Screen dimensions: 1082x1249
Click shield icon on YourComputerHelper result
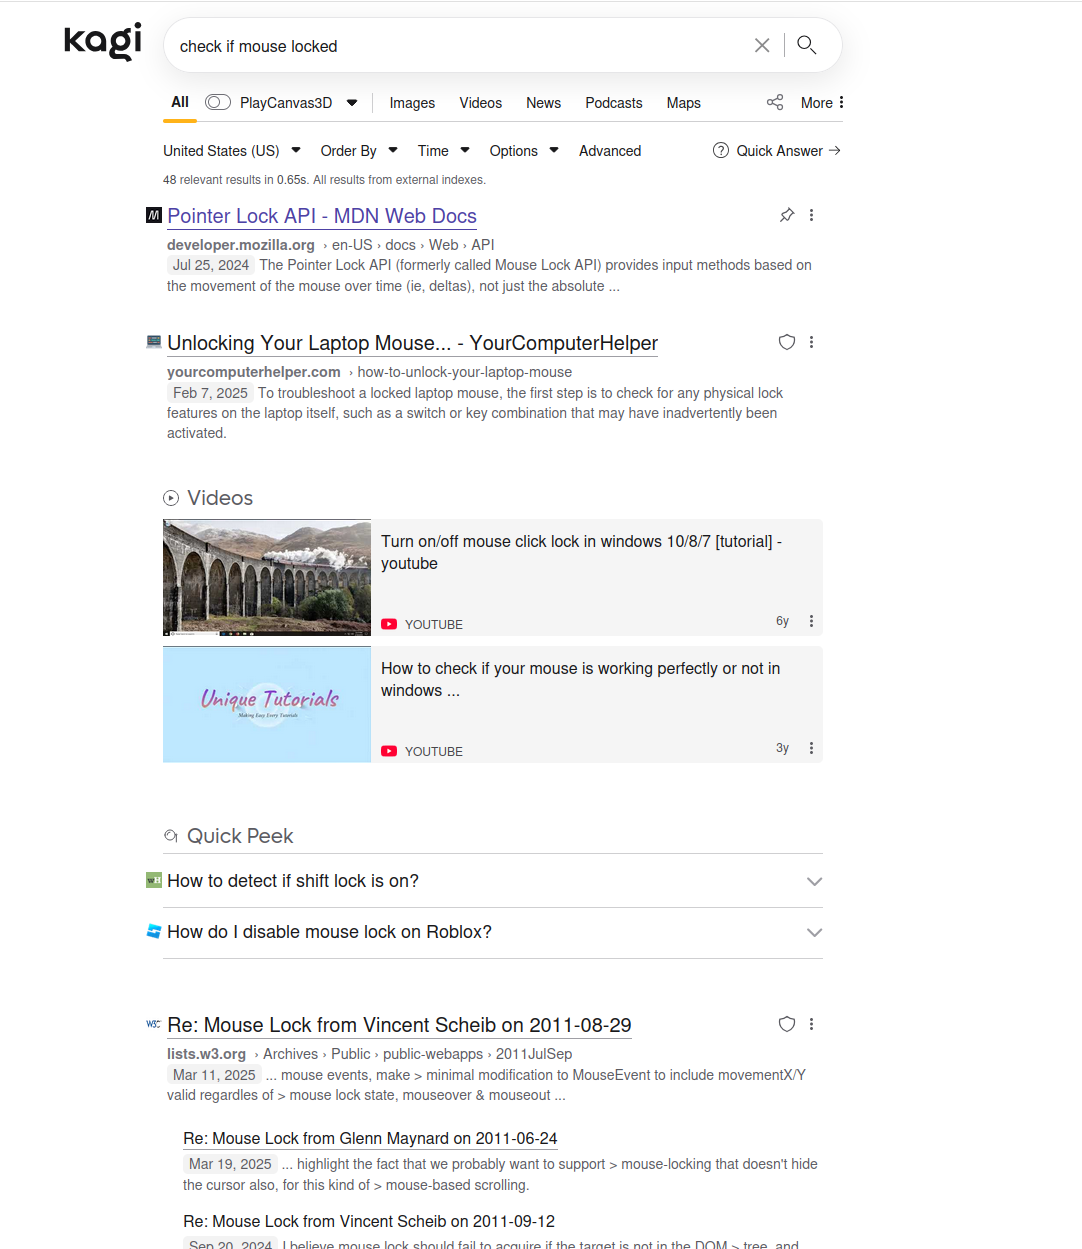[787, 342]
